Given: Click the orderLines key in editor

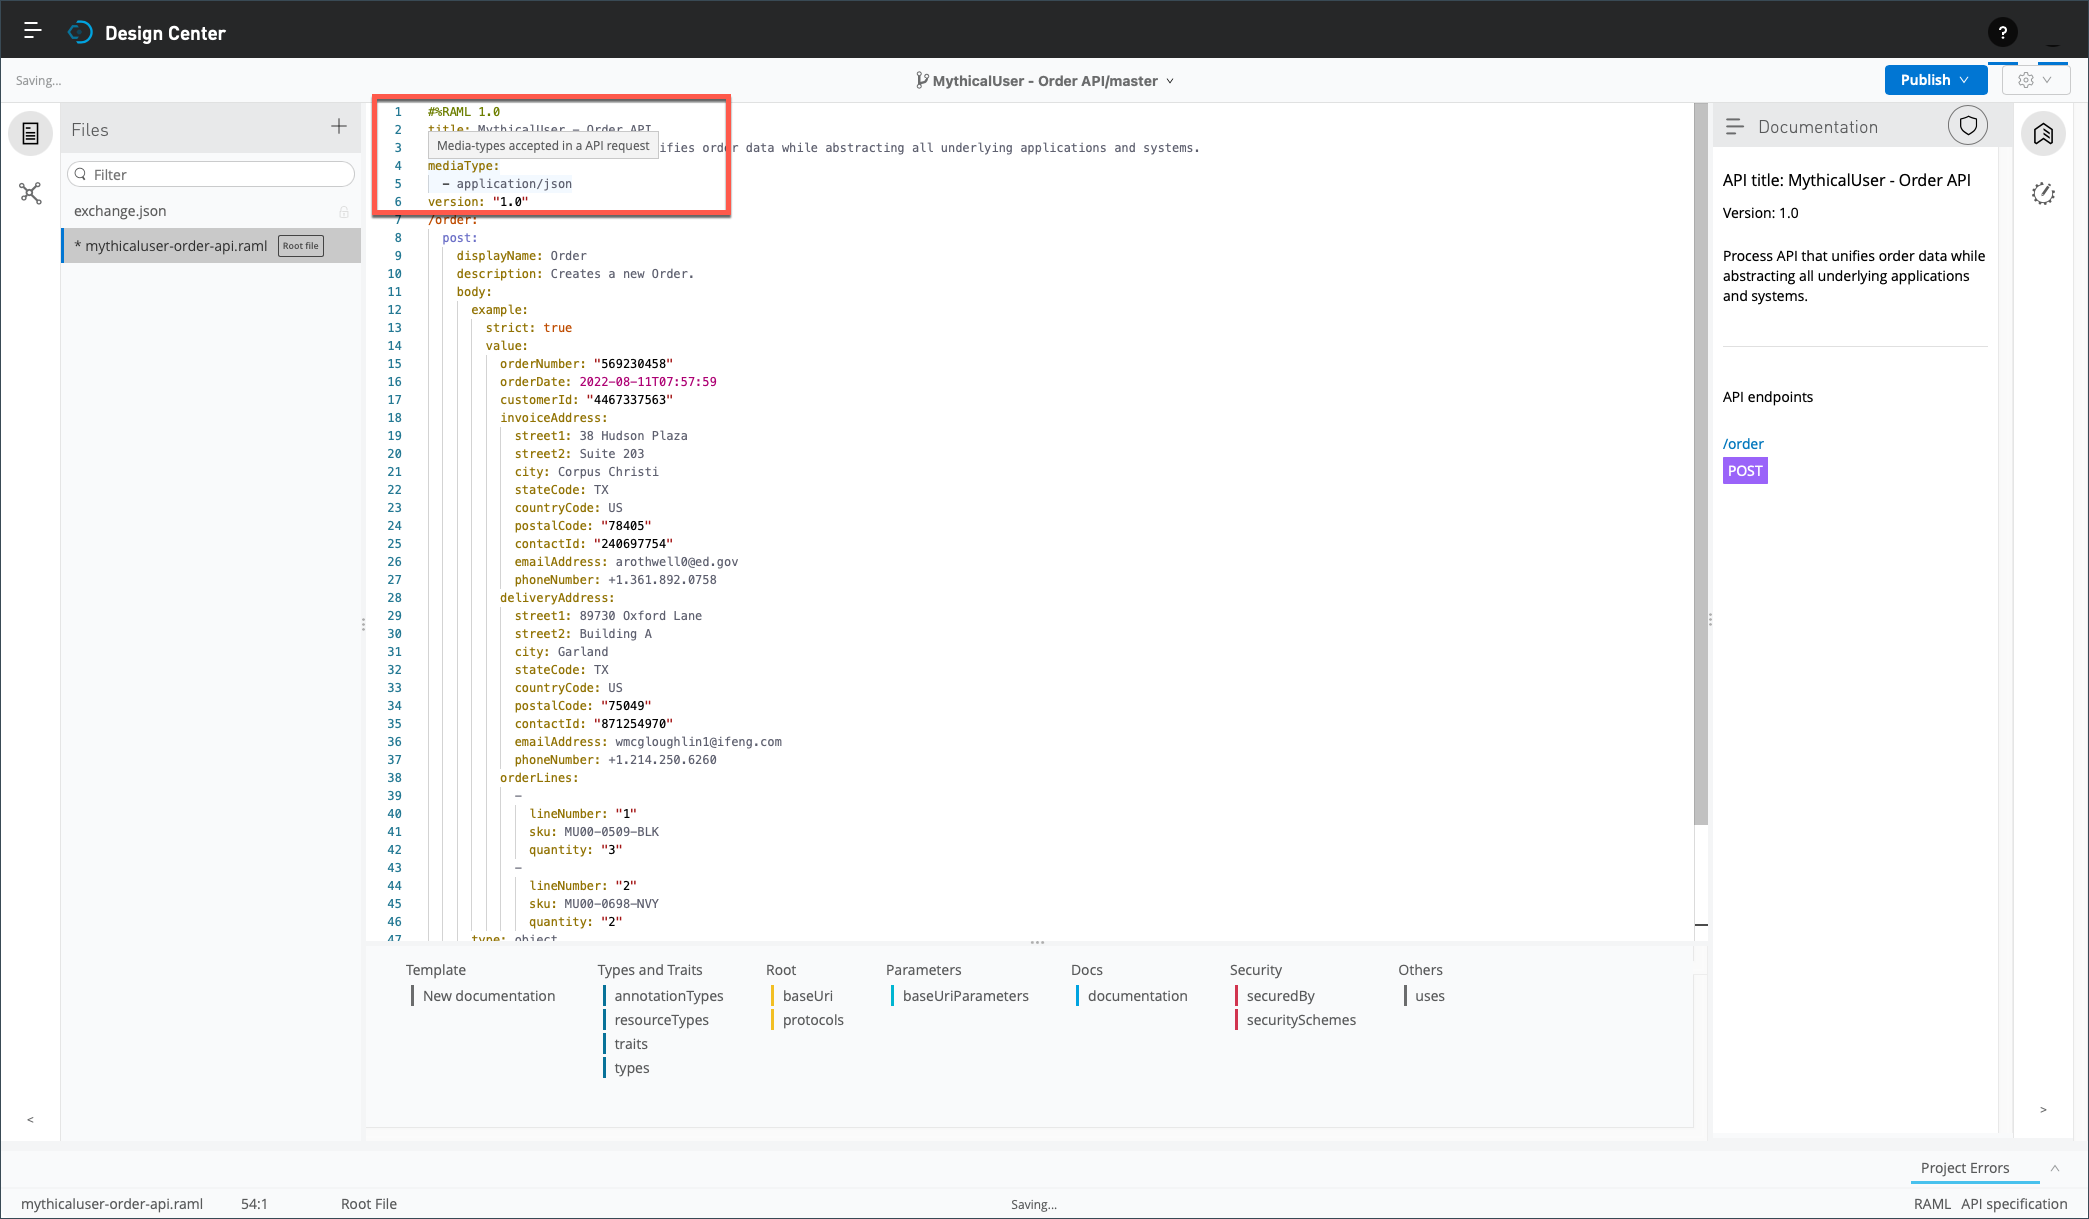Looking at the screenshot, I should click(539, 778).
